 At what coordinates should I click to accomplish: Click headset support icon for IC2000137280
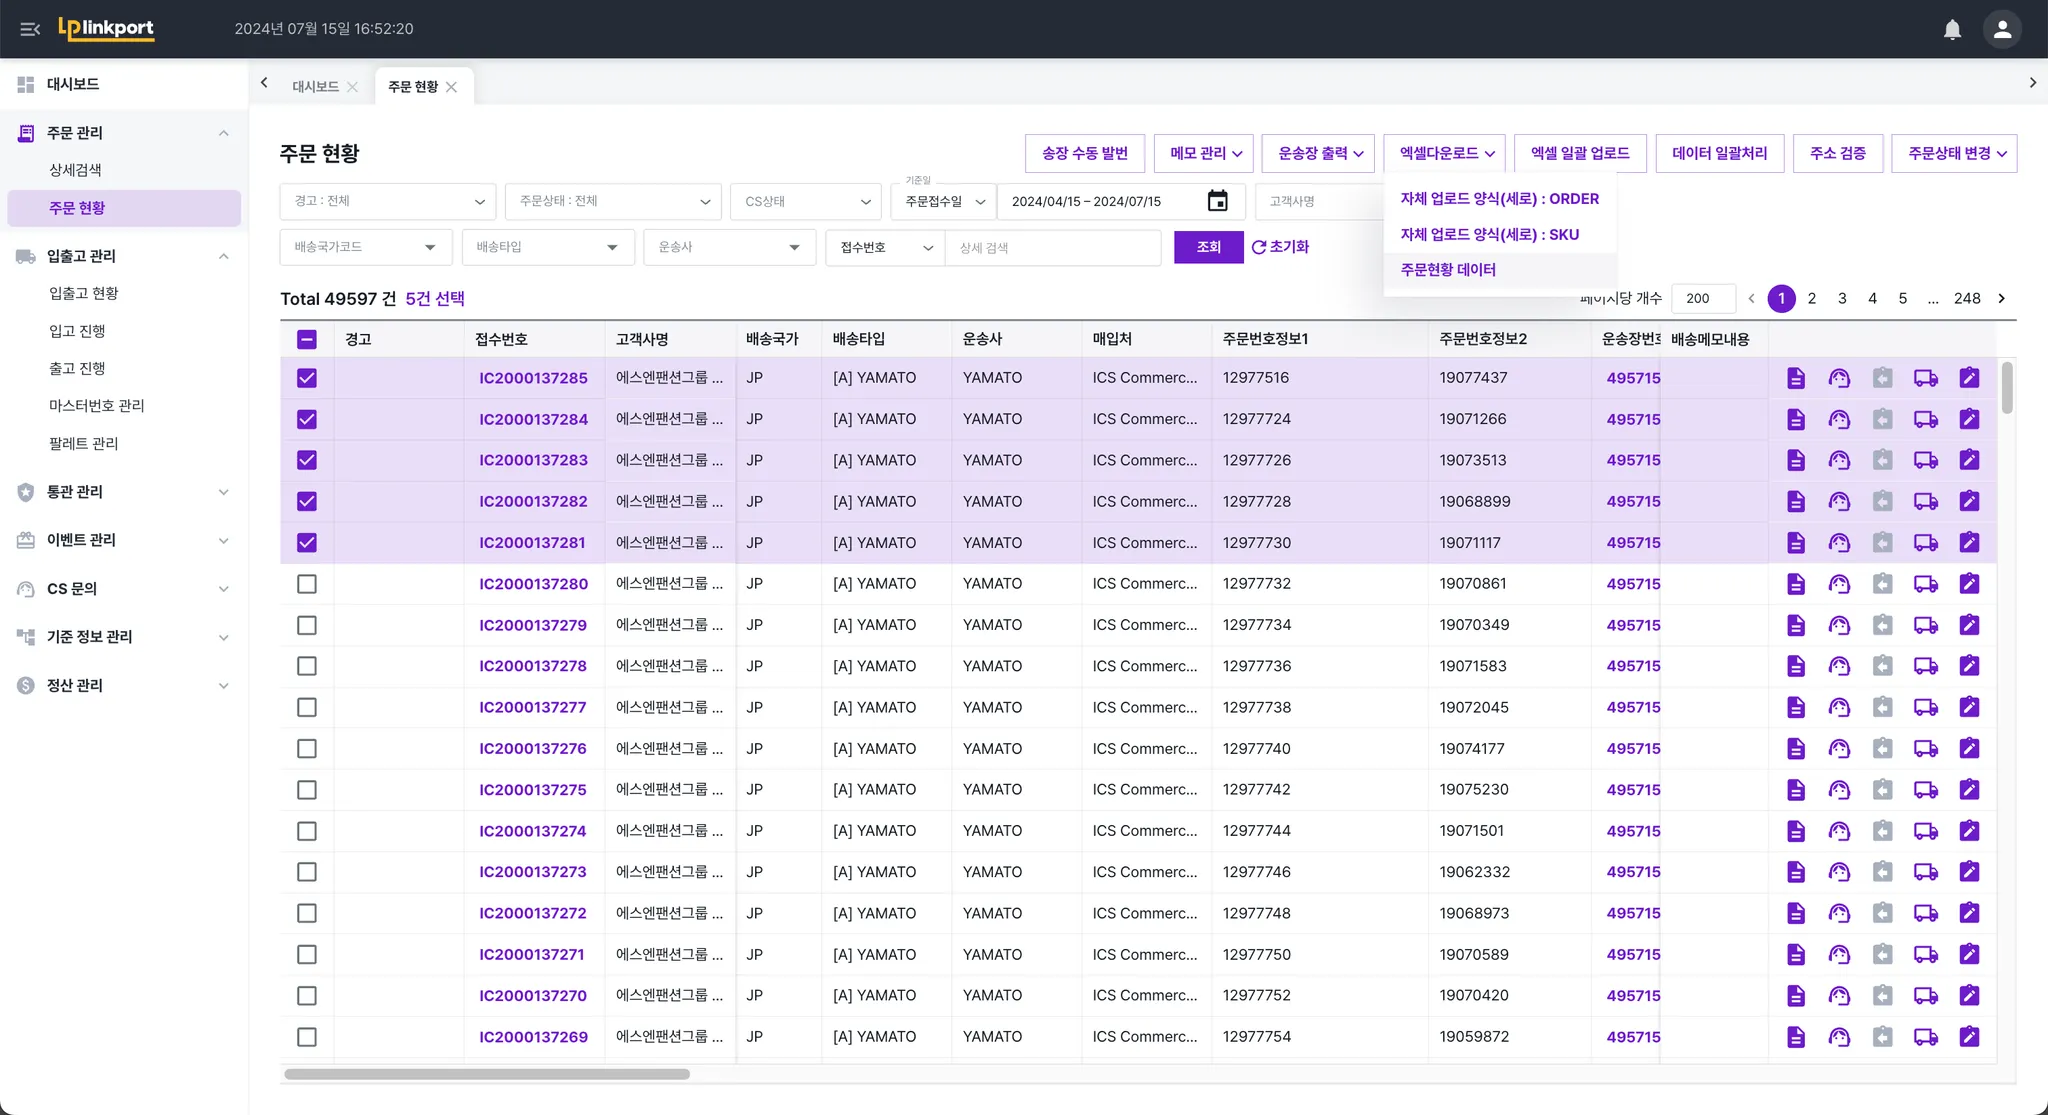(x=1839, y=584)
